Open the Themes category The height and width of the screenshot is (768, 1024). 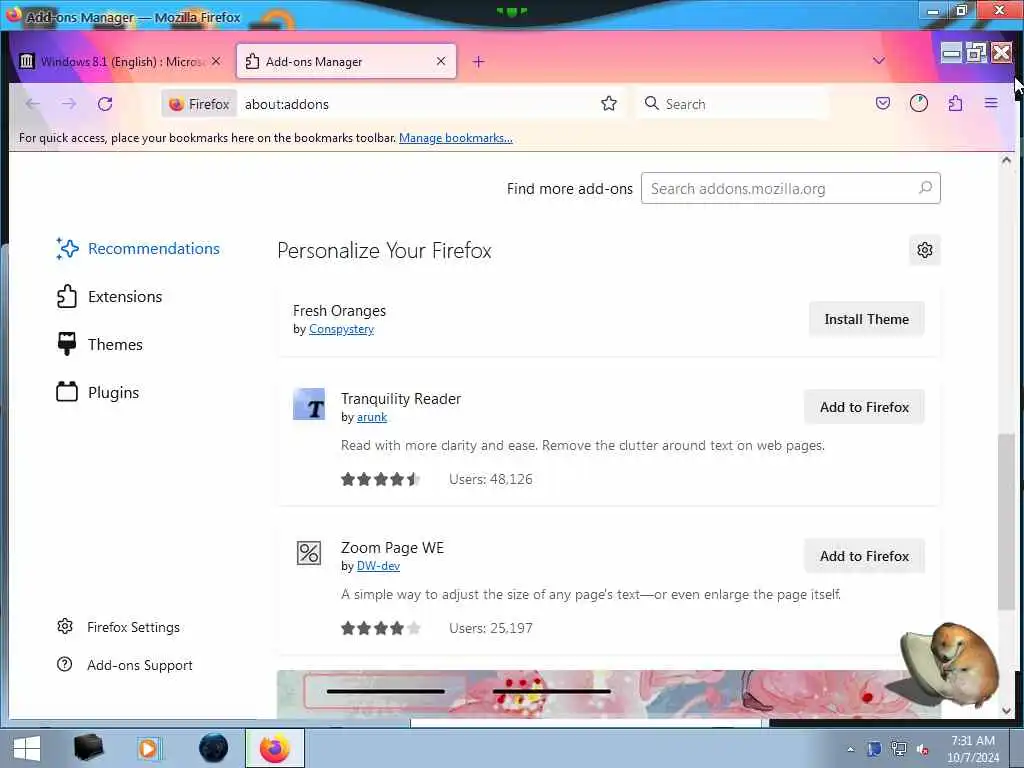point(100,344)
